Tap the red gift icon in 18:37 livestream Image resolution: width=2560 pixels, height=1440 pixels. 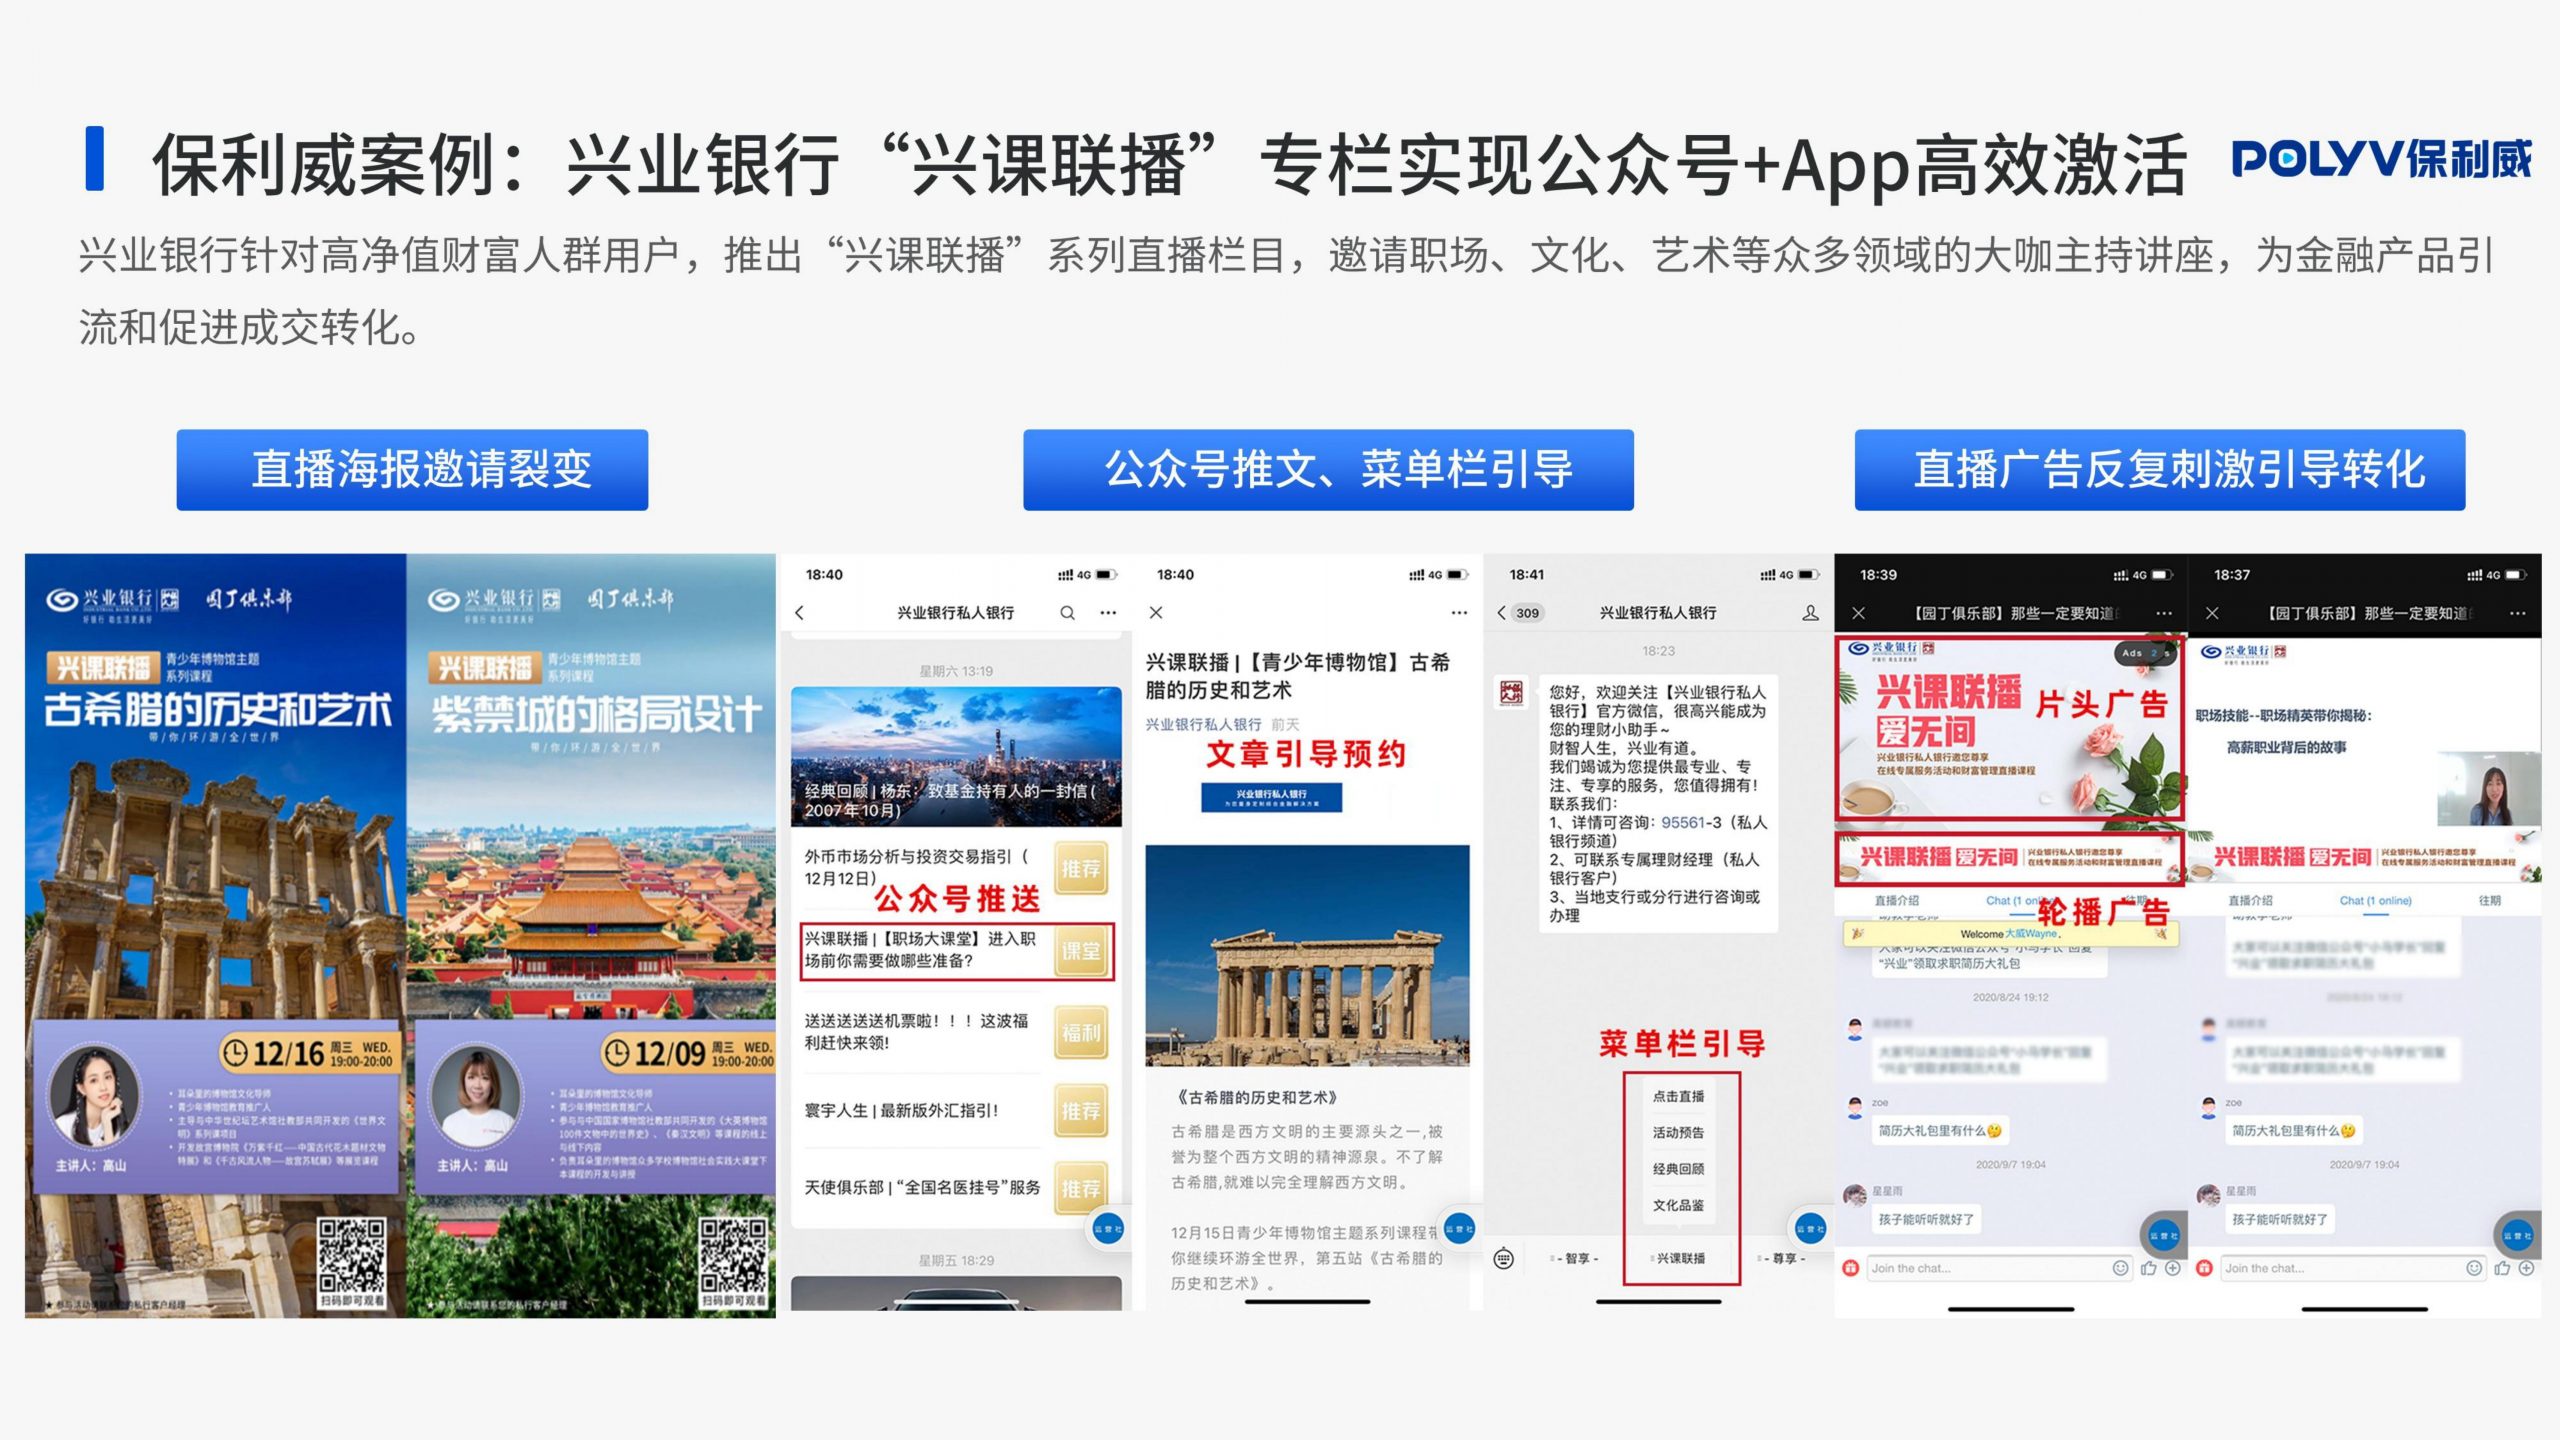click(x=2204, y=1268)
